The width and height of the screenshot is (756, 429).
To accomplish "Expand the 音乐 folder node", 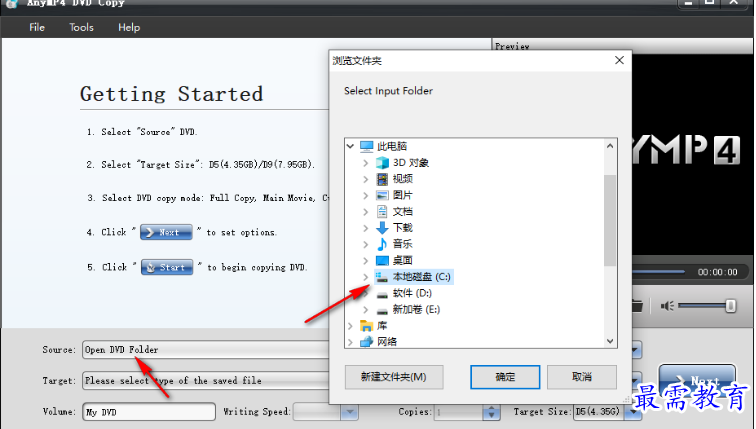I will [365, 244].
